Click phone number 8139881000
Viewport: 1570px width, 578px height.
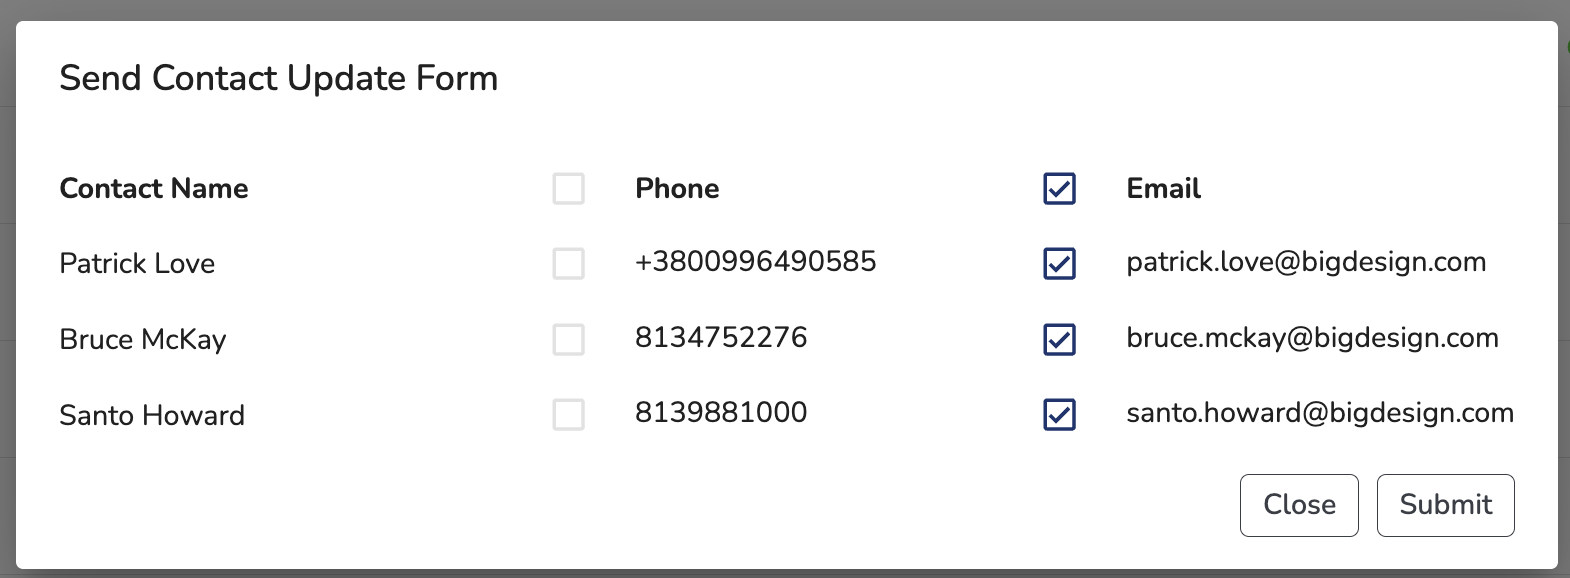[x=721, y=413]
